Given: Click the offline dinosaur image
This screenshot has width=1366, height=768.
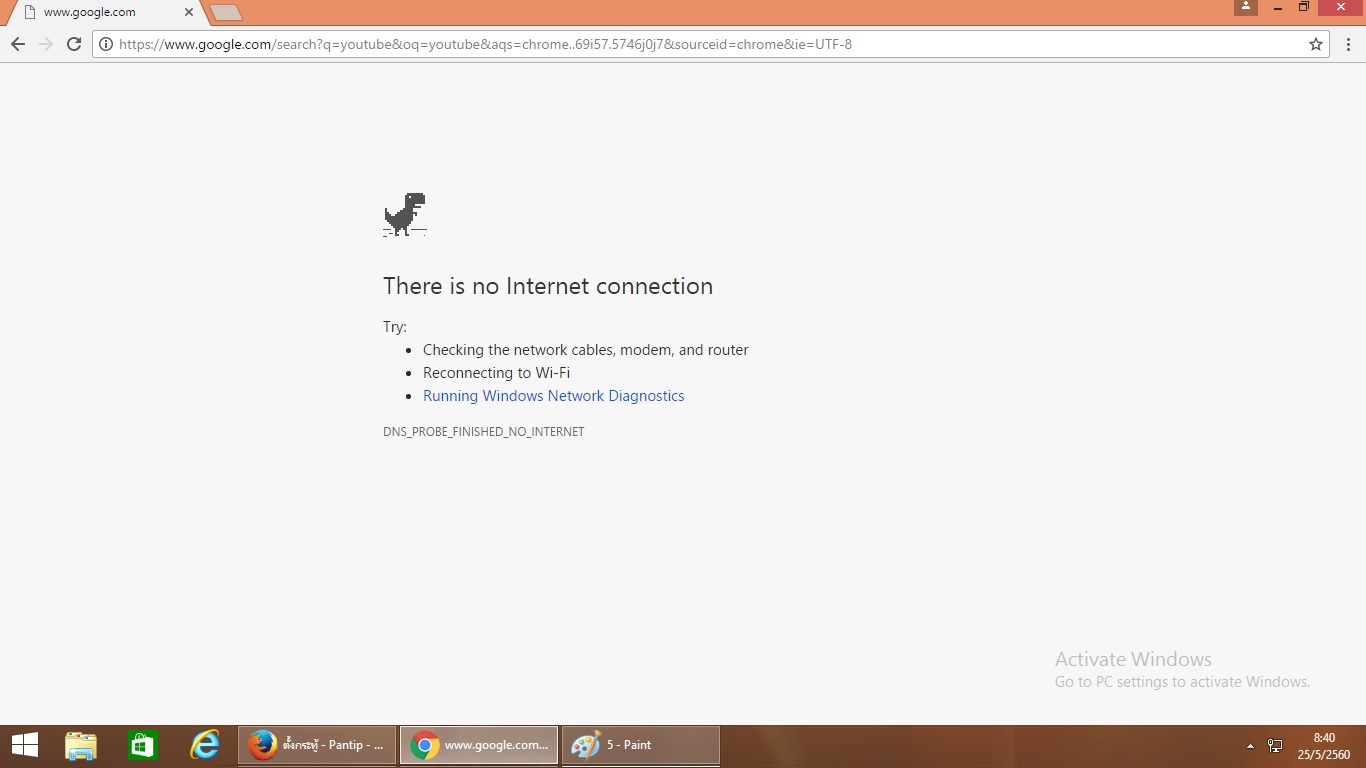Looking at the screenshot, I should click(405, 214).
